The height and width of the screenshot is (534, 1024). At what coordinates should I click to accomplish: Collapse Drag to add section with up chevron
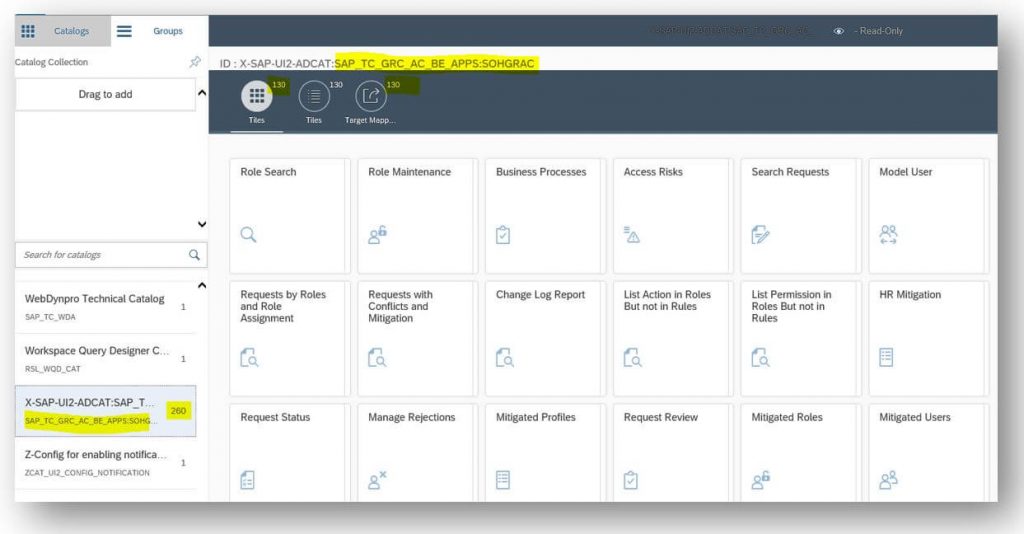point(202,93)
